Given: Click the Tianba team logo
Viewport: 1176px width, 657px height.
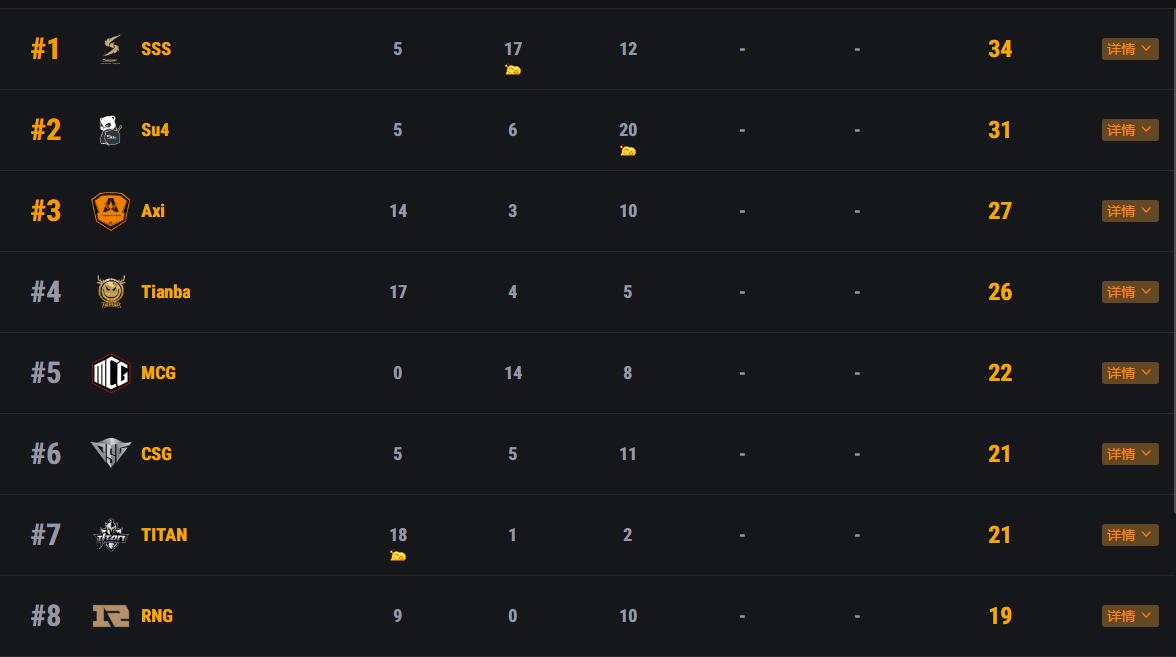Looking at the screenshot, I should pyautogui.click(x=111, y=292).
